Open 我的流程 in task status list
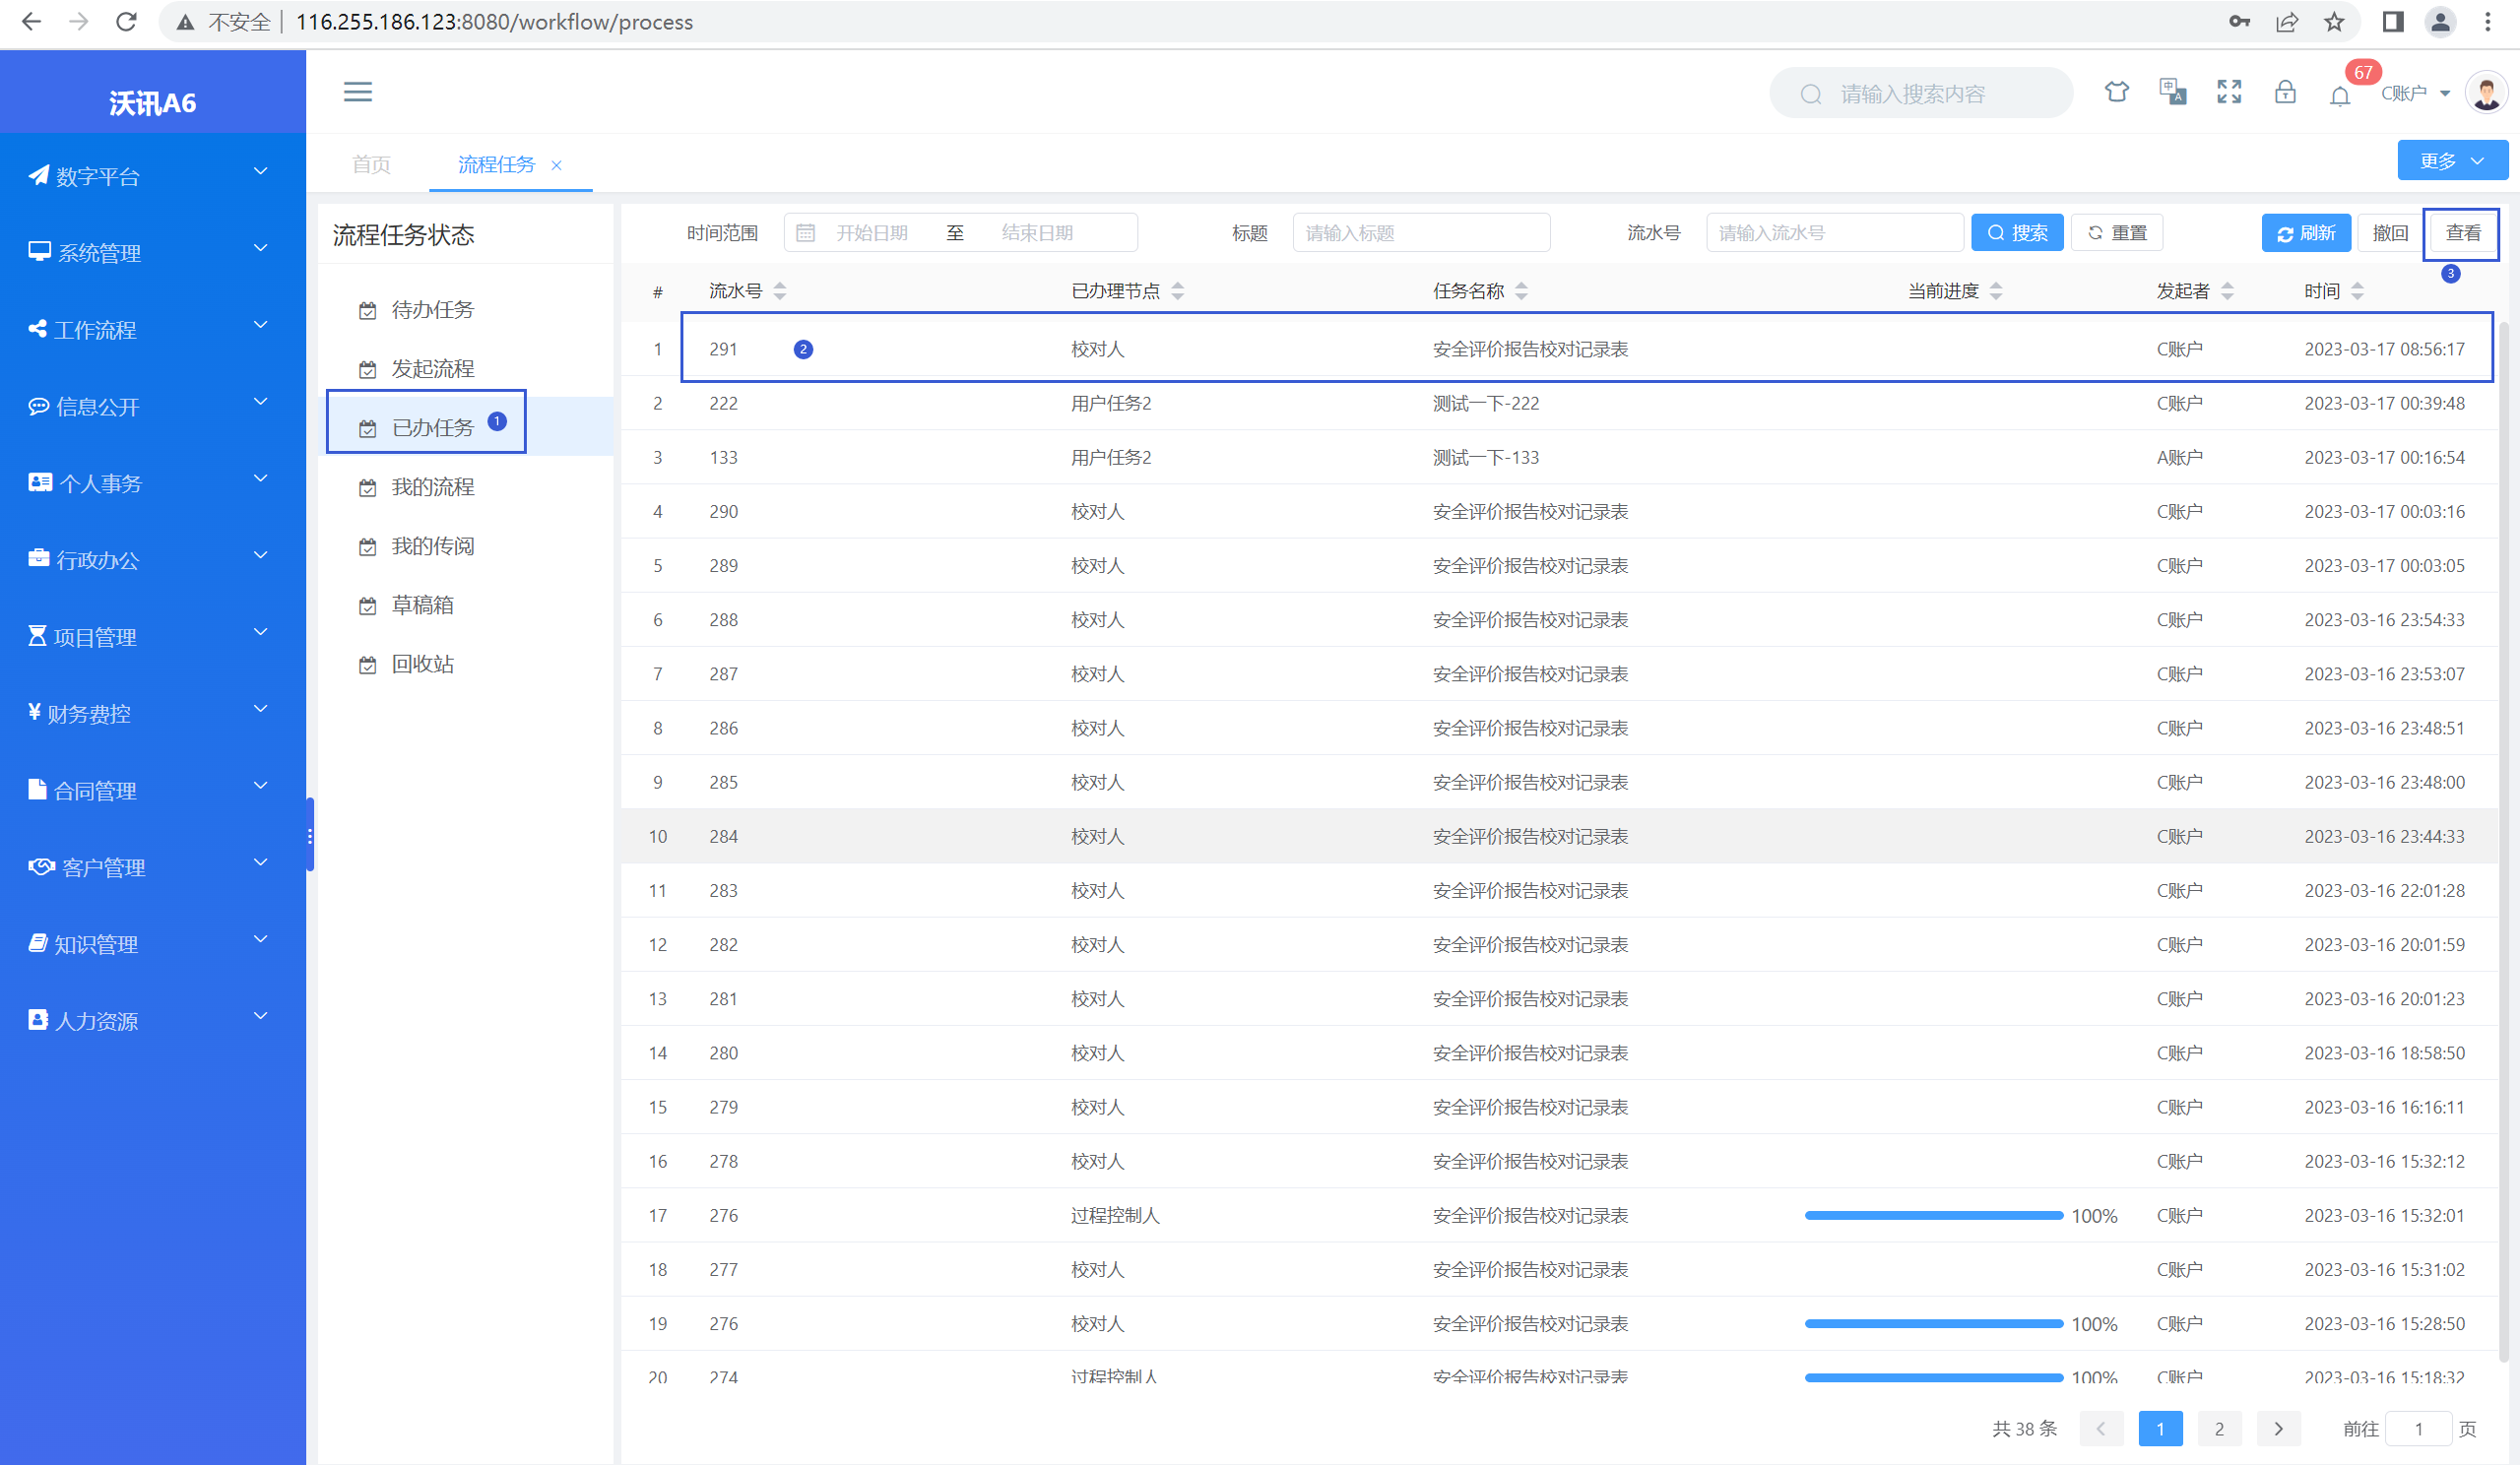This screenshot has height=1465, width=2520. [x=433, y=486]
